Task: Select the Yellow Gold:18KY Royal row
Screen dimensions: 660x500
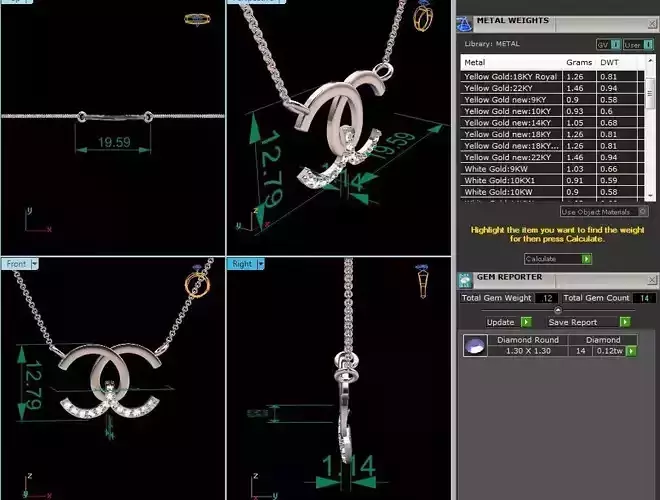Action: (x=552, y=77)
